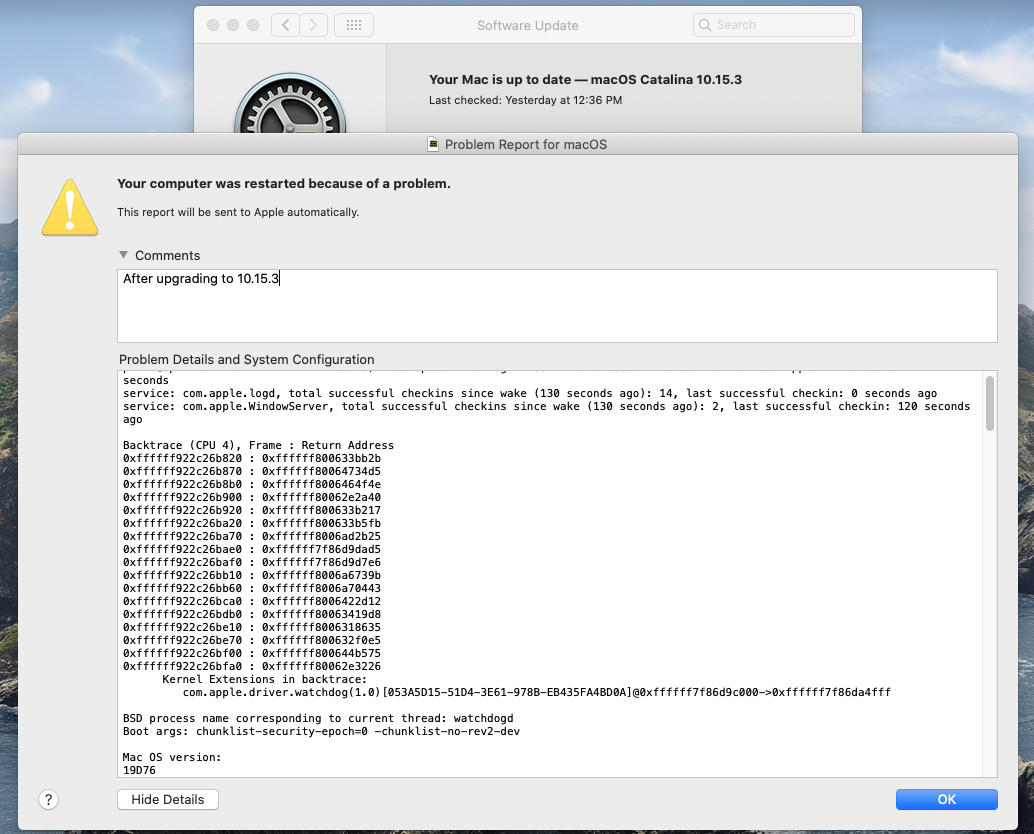The height and width of the screenshot is (834, 1034).
Task: Click the '19D76' build number text
Action: [139, 771]
